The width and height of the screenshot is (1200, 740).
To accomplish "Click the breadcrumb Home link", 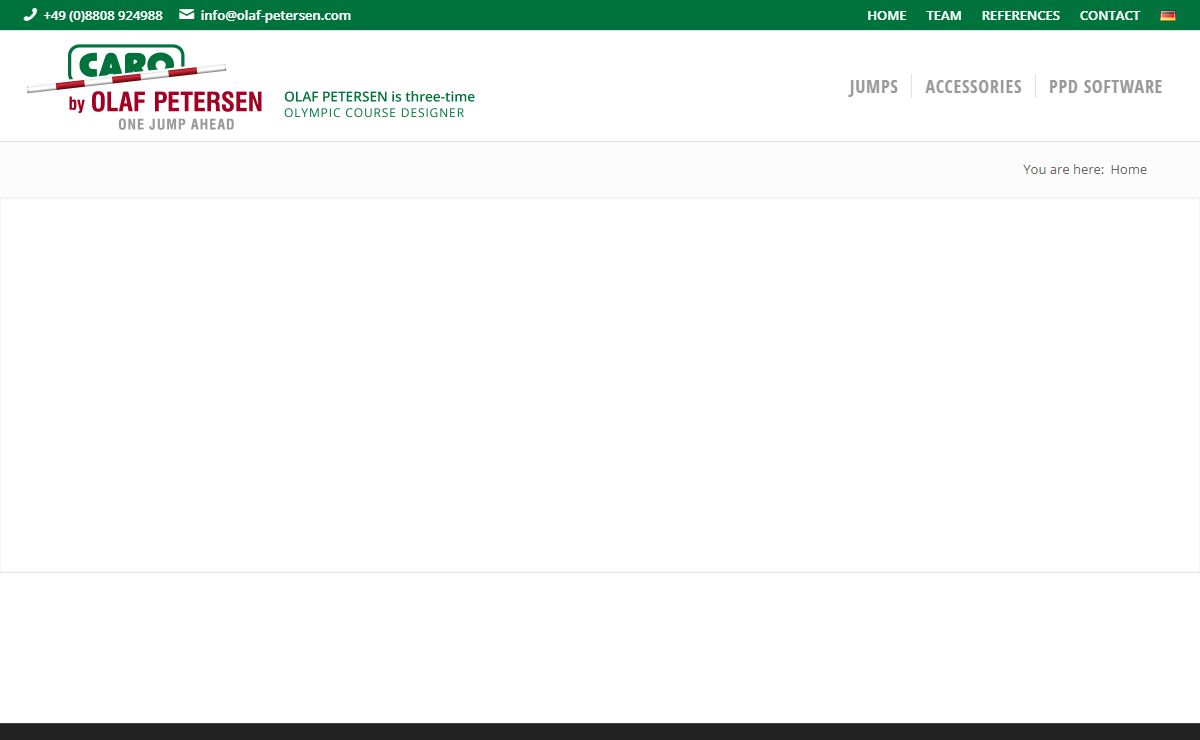I will pos(1128,170).
